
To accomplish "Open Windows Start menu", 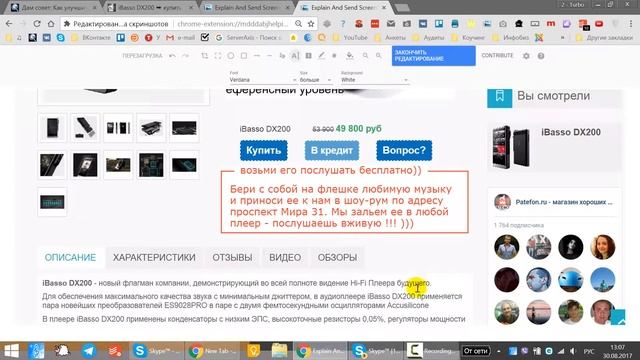I will click(11, 351).
